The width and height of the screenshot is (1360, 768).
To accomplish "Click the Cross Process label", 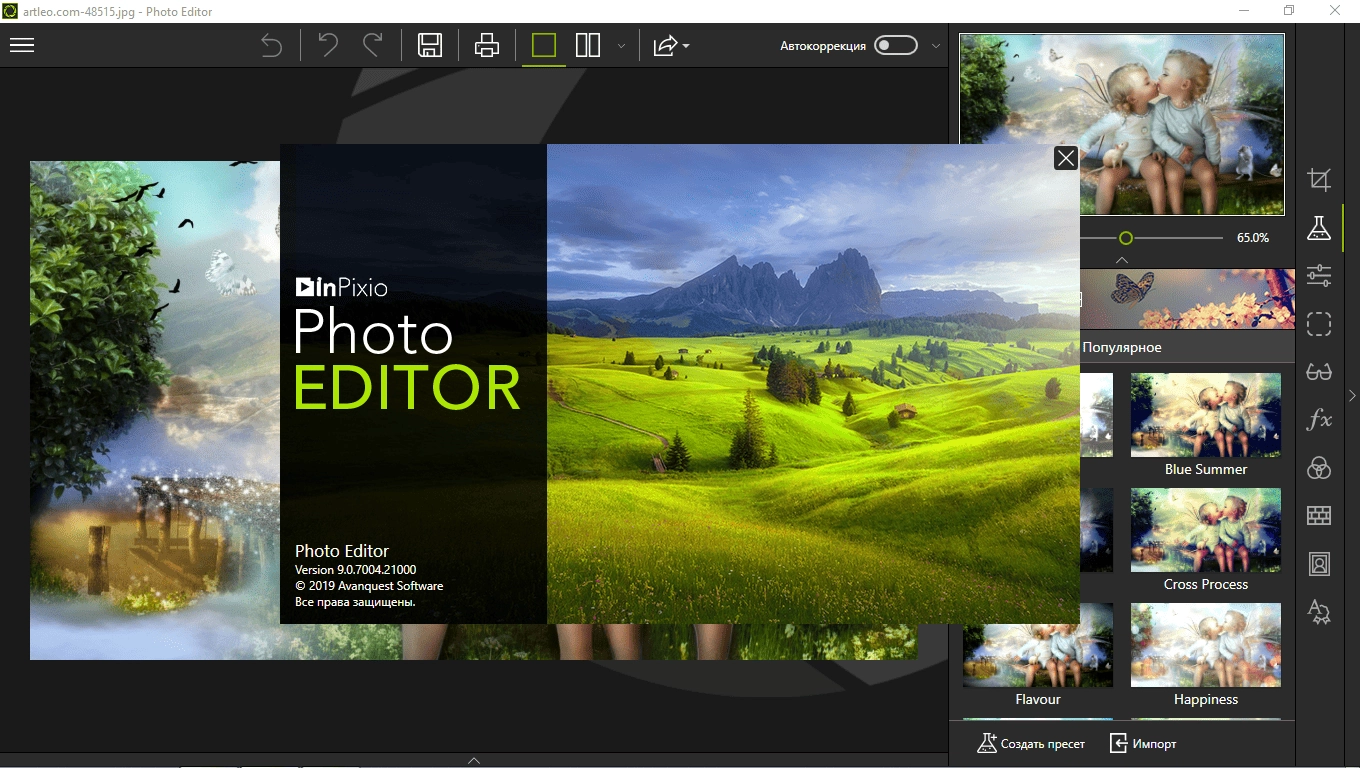I will click(1206, 584).
